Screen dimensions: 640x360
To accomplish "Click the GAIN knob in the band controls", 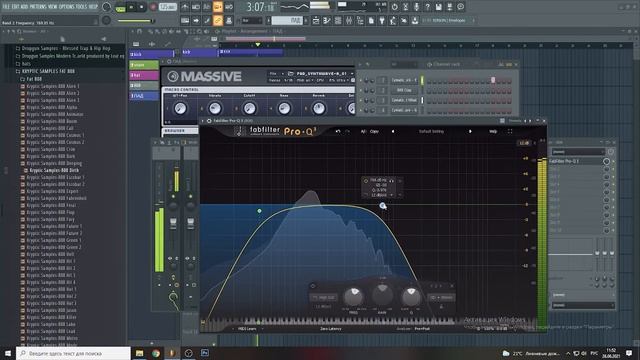I will [382, 295].
